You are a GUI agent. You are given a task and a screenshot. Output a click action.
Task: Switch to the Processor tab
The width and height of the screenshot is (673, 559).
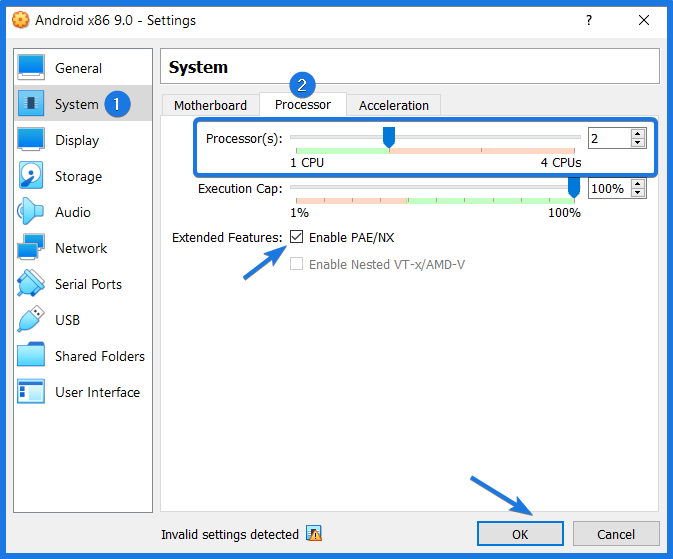pos(303,104)
